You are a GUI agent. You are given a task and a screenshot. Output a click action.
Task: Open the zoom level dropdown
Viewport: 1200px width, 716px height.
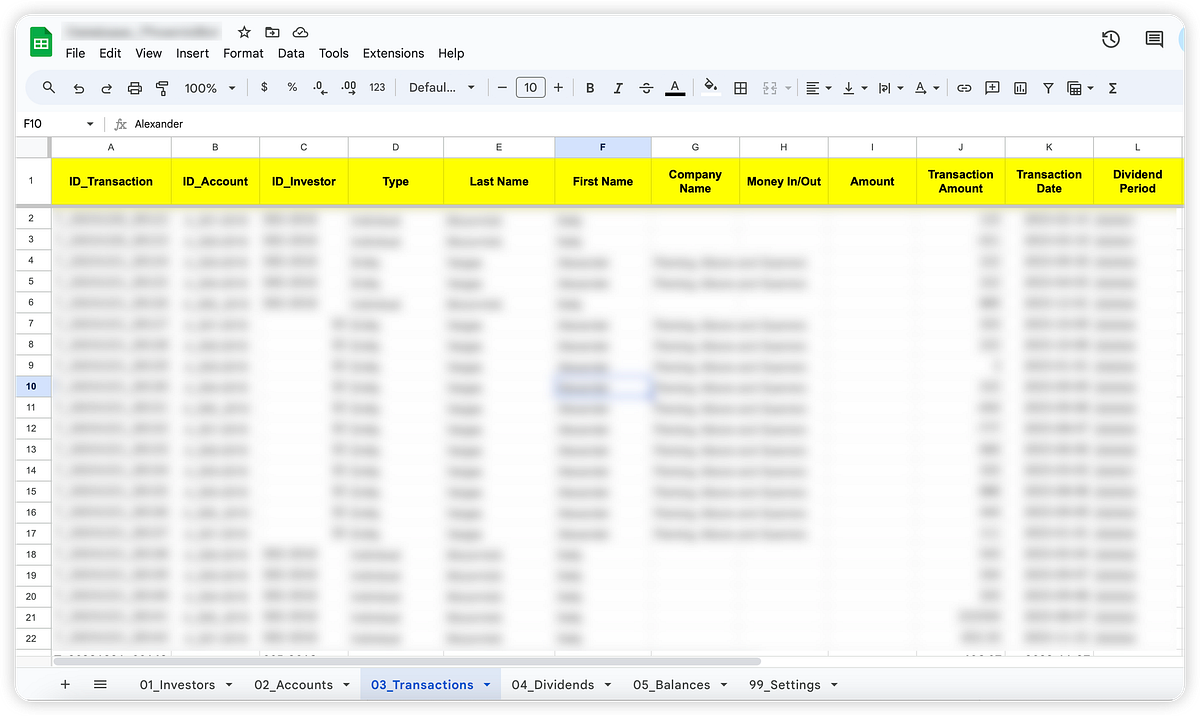pos(209,88)
